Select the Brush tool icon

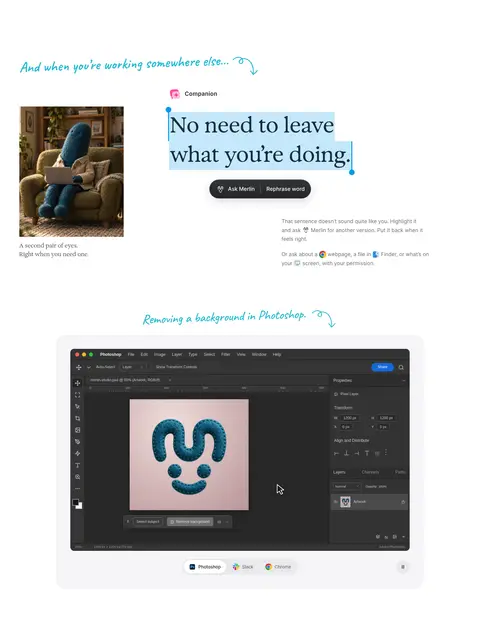coord(77,442)
